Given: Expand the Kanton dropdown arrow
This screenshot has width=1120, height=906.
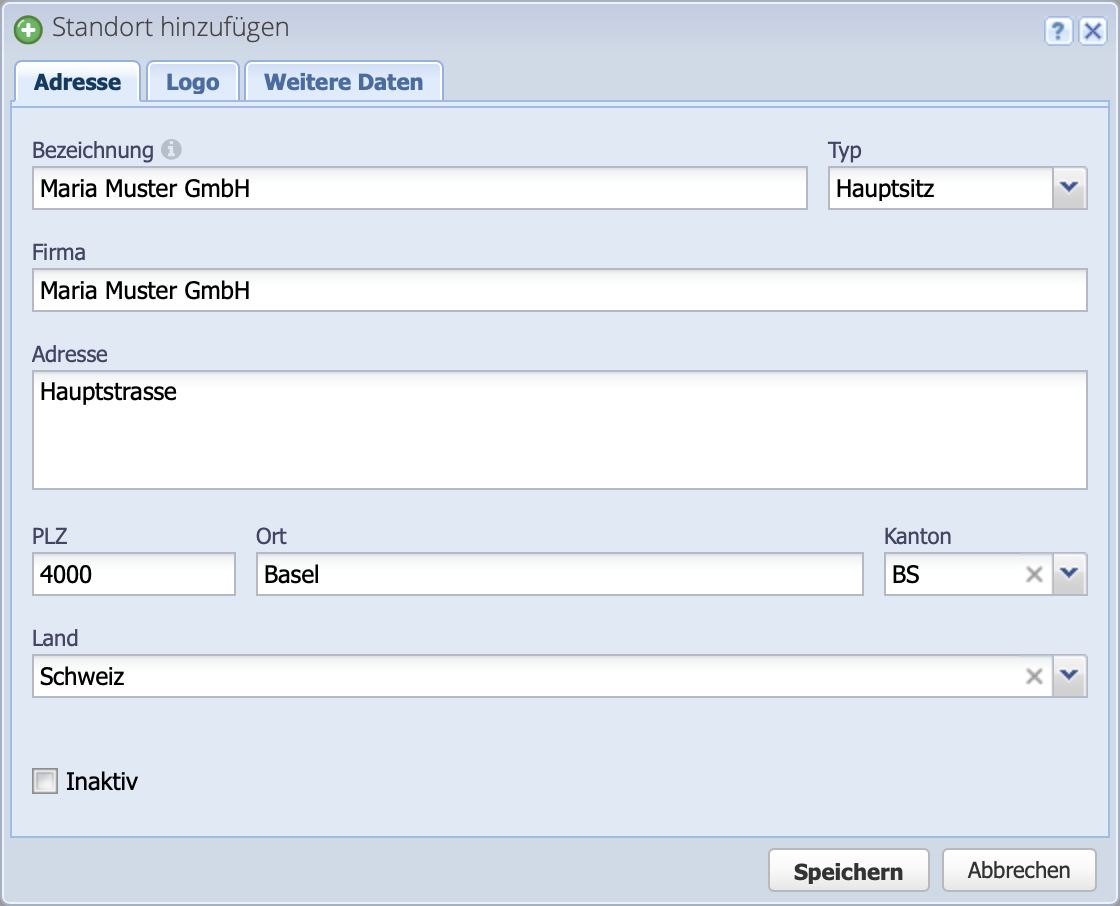Looking at the screenshot, I should pos(1069,574).
